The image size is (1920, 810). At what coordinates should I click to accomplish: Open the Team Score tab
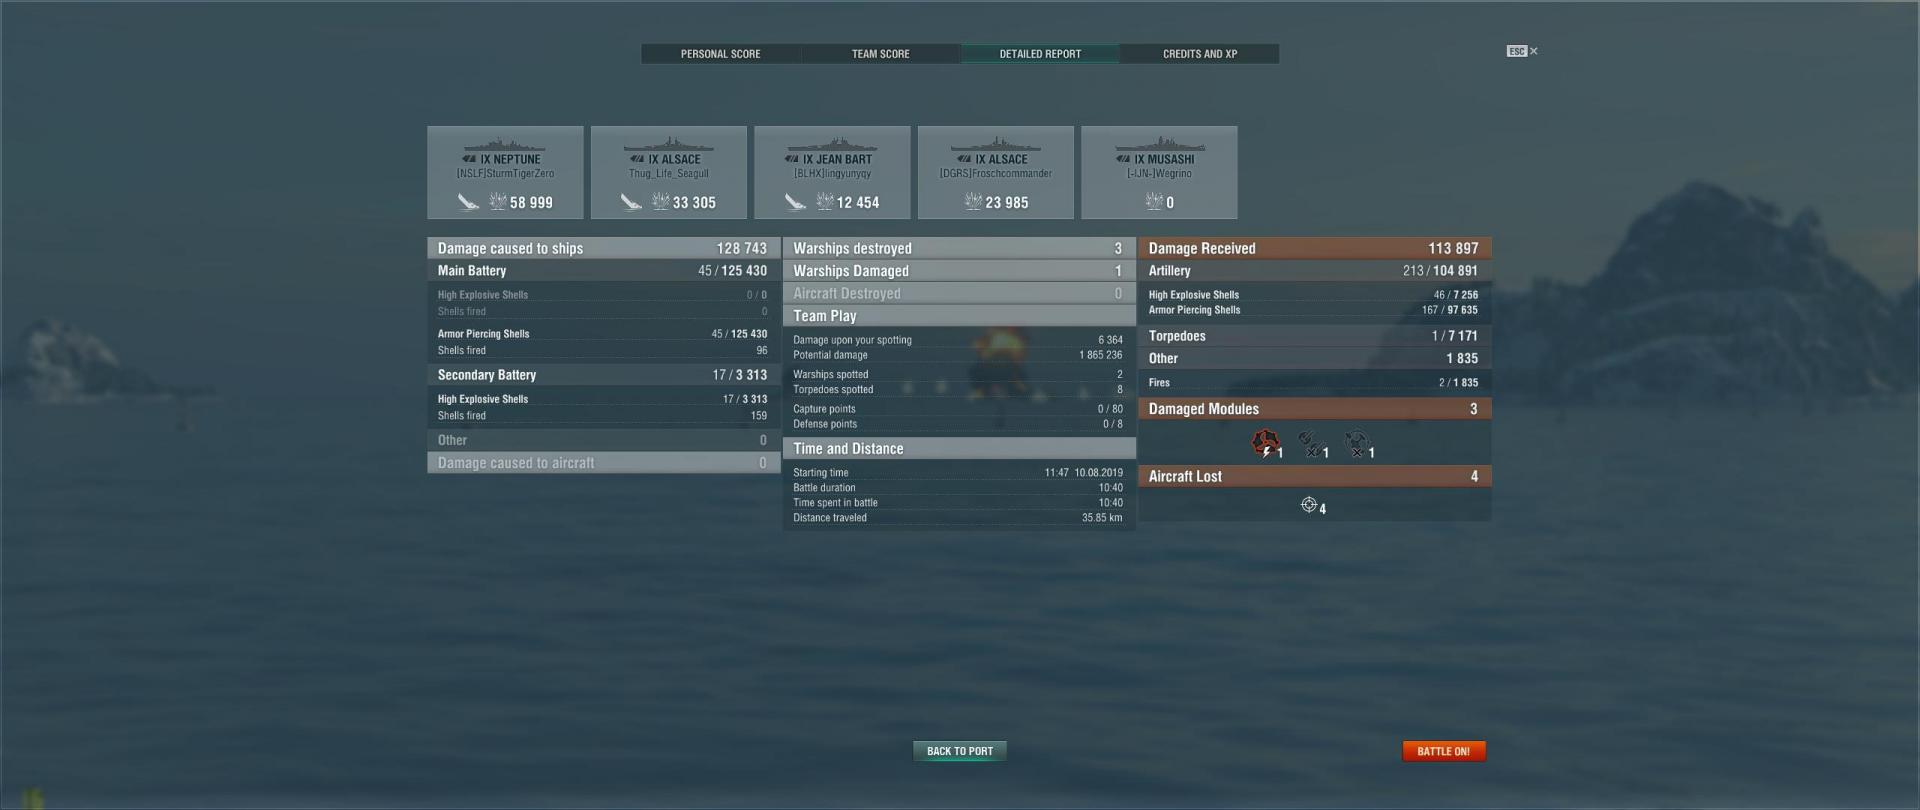tap(880, 54)
